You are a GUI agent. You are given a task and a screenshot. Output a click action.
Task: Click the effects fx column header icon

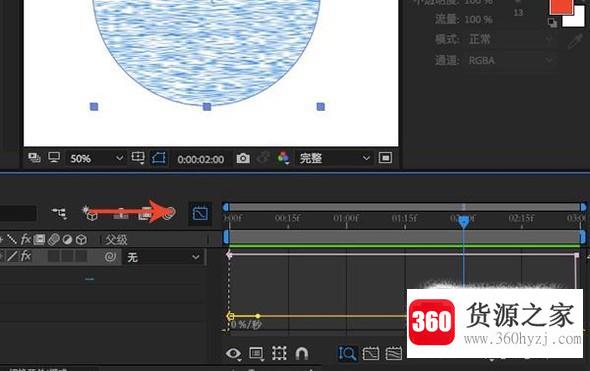[x=26, y=239]
